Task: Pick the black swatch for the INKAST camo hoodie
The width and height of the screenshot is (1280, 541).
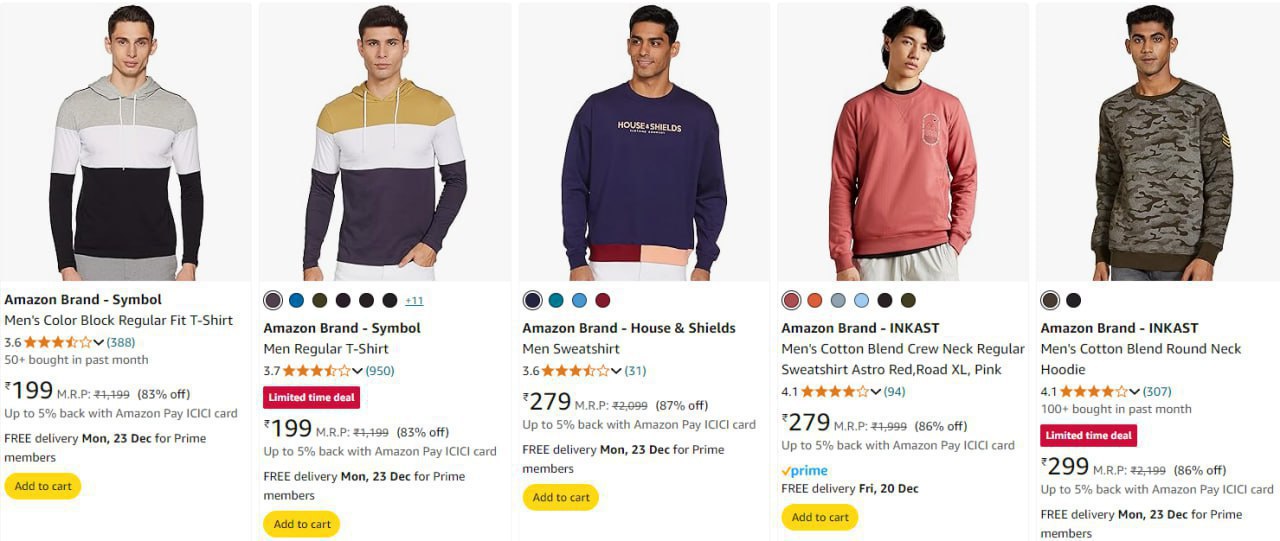Action: click(1073, 300)
